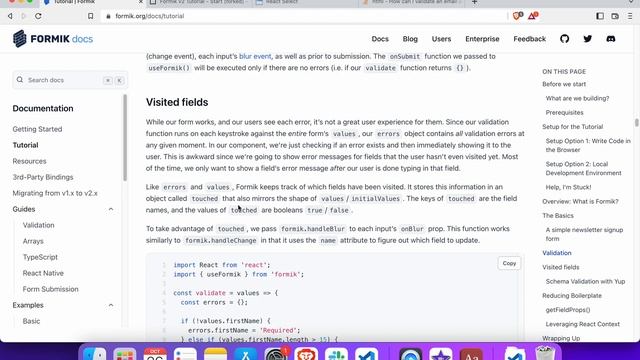The width and height of the screenshot is (640, 360).
Task: Switch to Formik v2 tutorial tab
Action: (199, 2)
